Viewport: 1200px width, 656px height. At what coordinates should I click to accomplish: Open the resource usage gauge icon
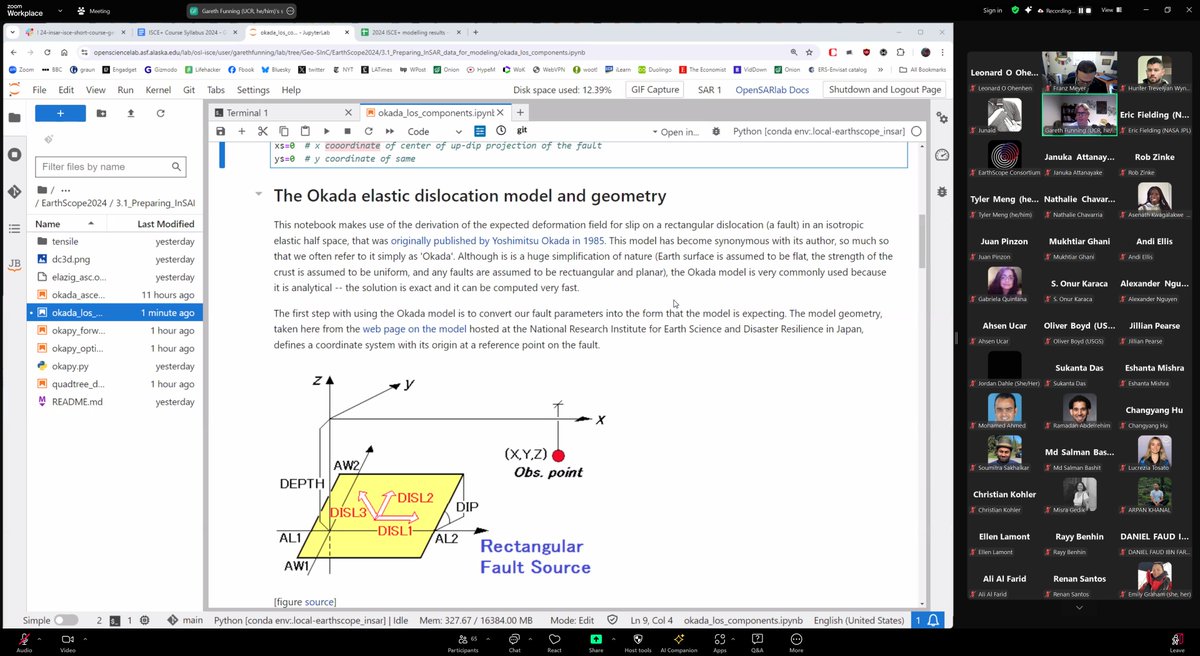941,155
